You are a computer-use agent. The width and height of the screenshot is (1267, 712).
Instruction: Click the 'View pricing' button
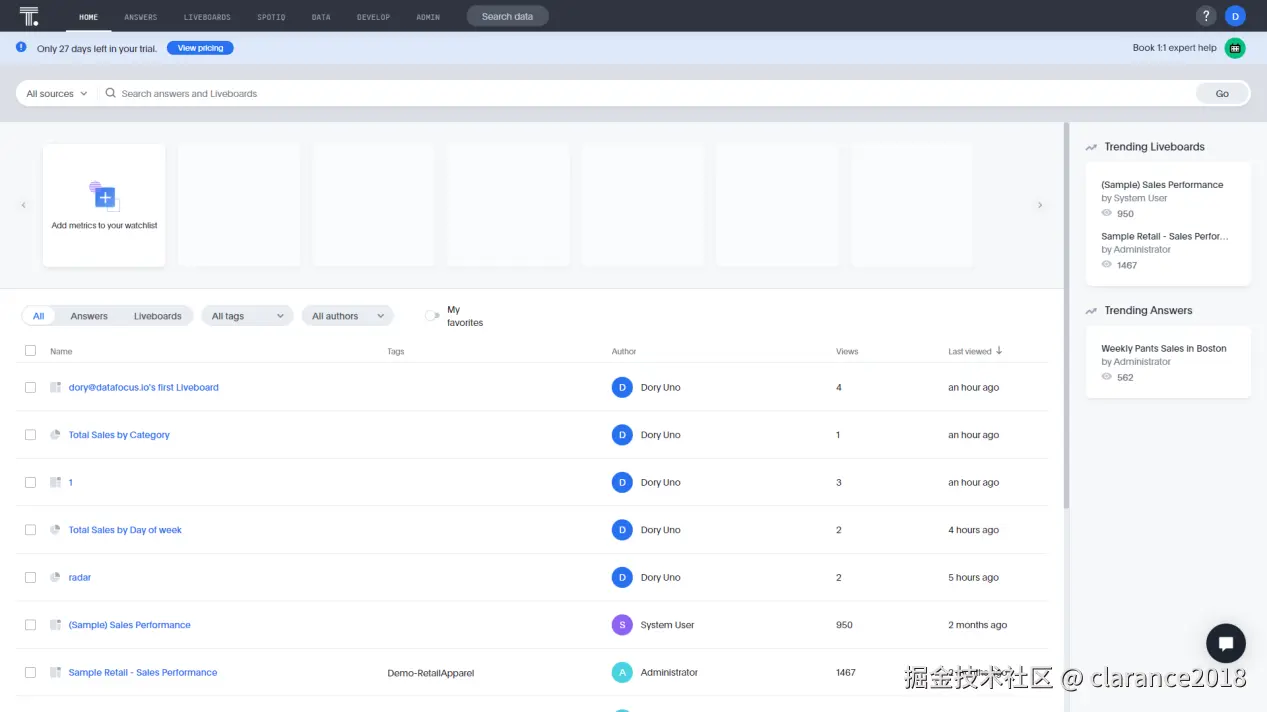click(x=199, y=47)
